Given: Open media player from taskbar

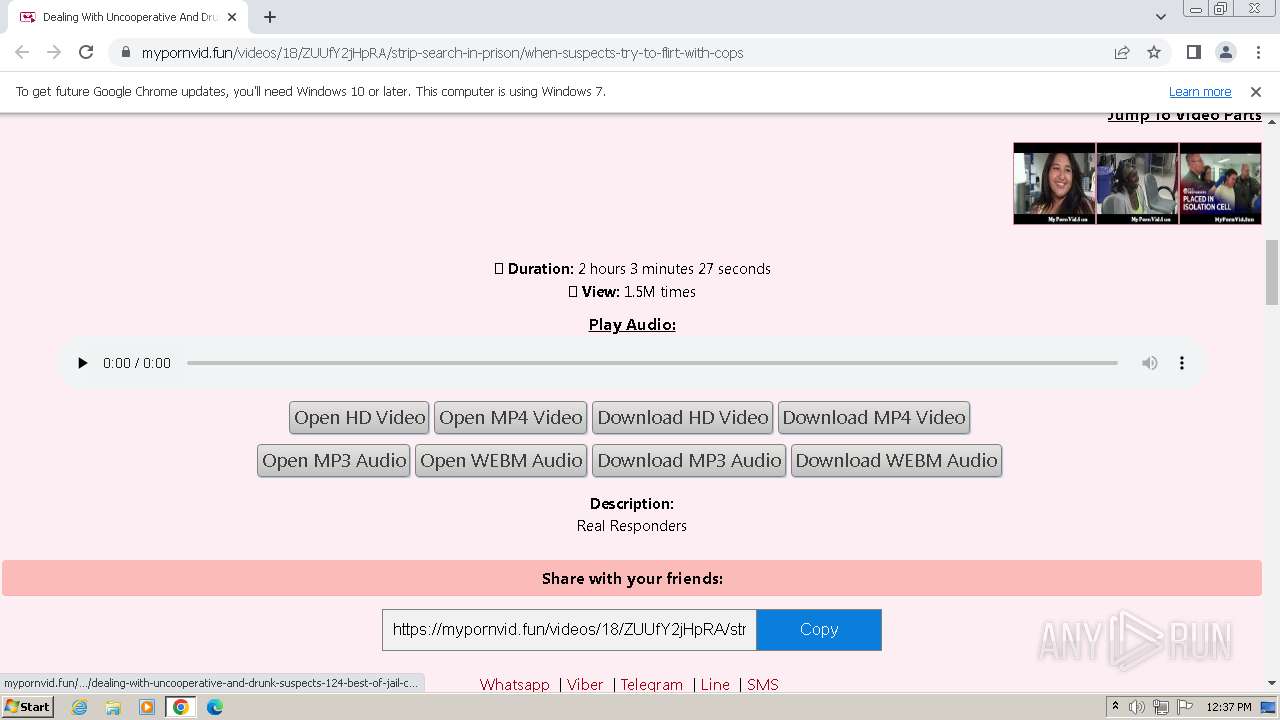Looking at the screenshot, I should (147, 707).
